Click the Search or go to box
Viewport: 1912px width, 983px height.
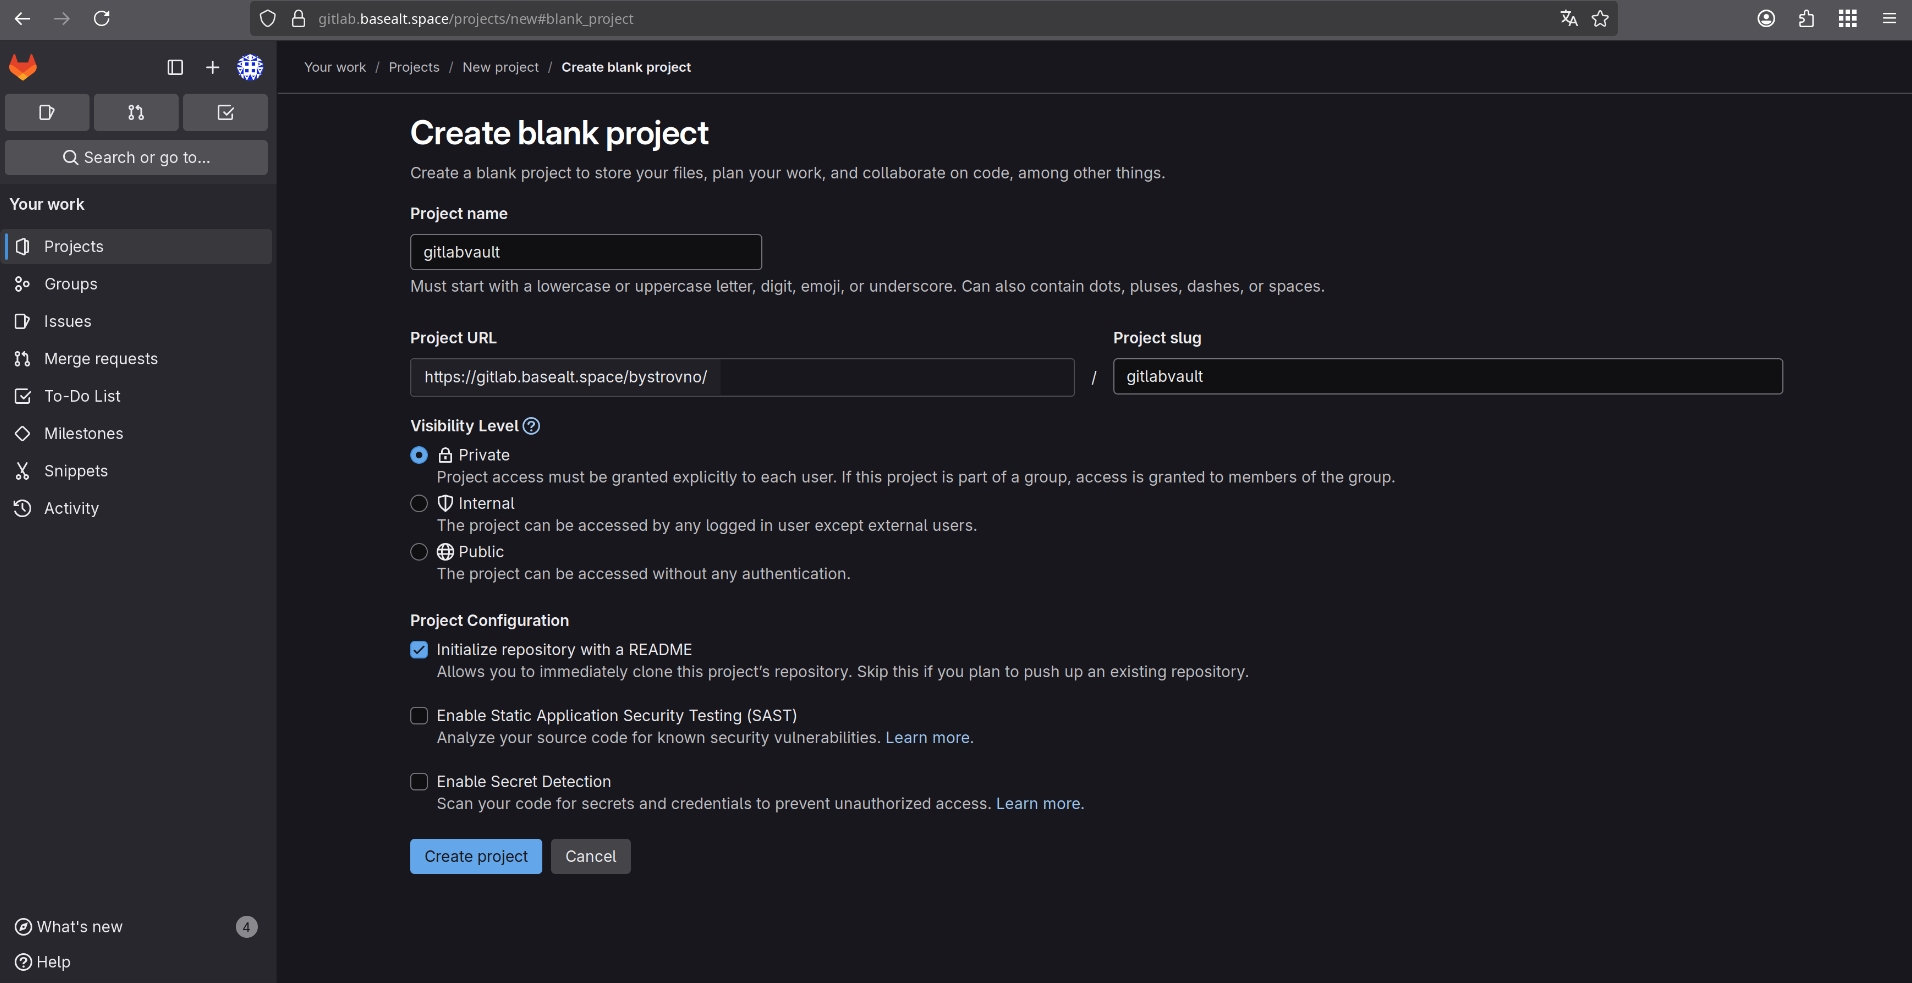tap(136, 157)
